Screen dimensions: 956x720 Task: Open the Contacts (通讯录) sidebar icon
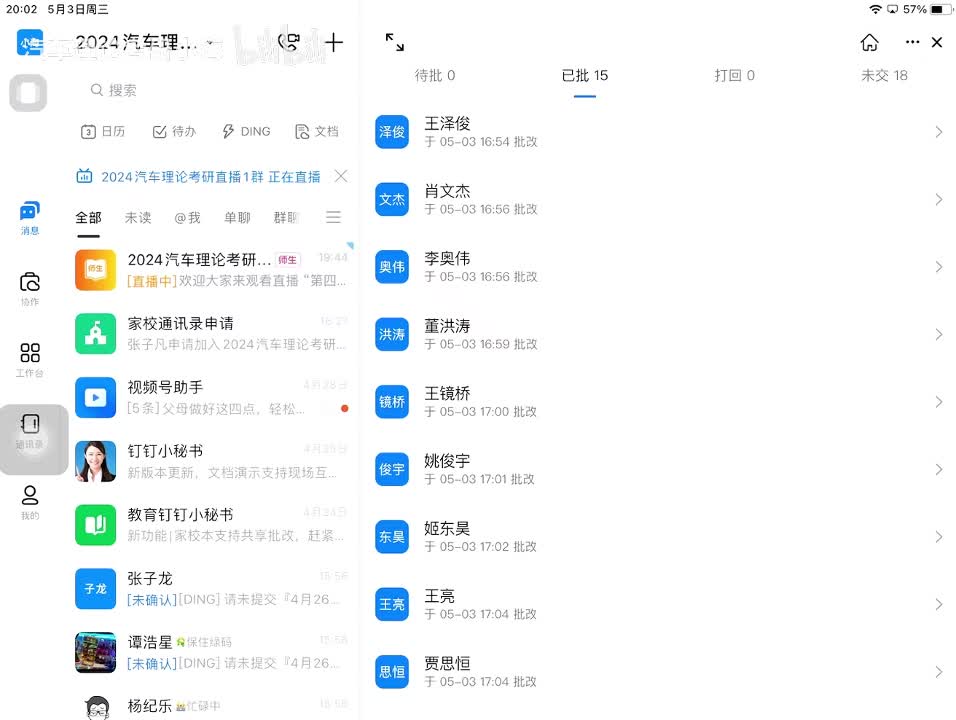[x=30, y=431]
